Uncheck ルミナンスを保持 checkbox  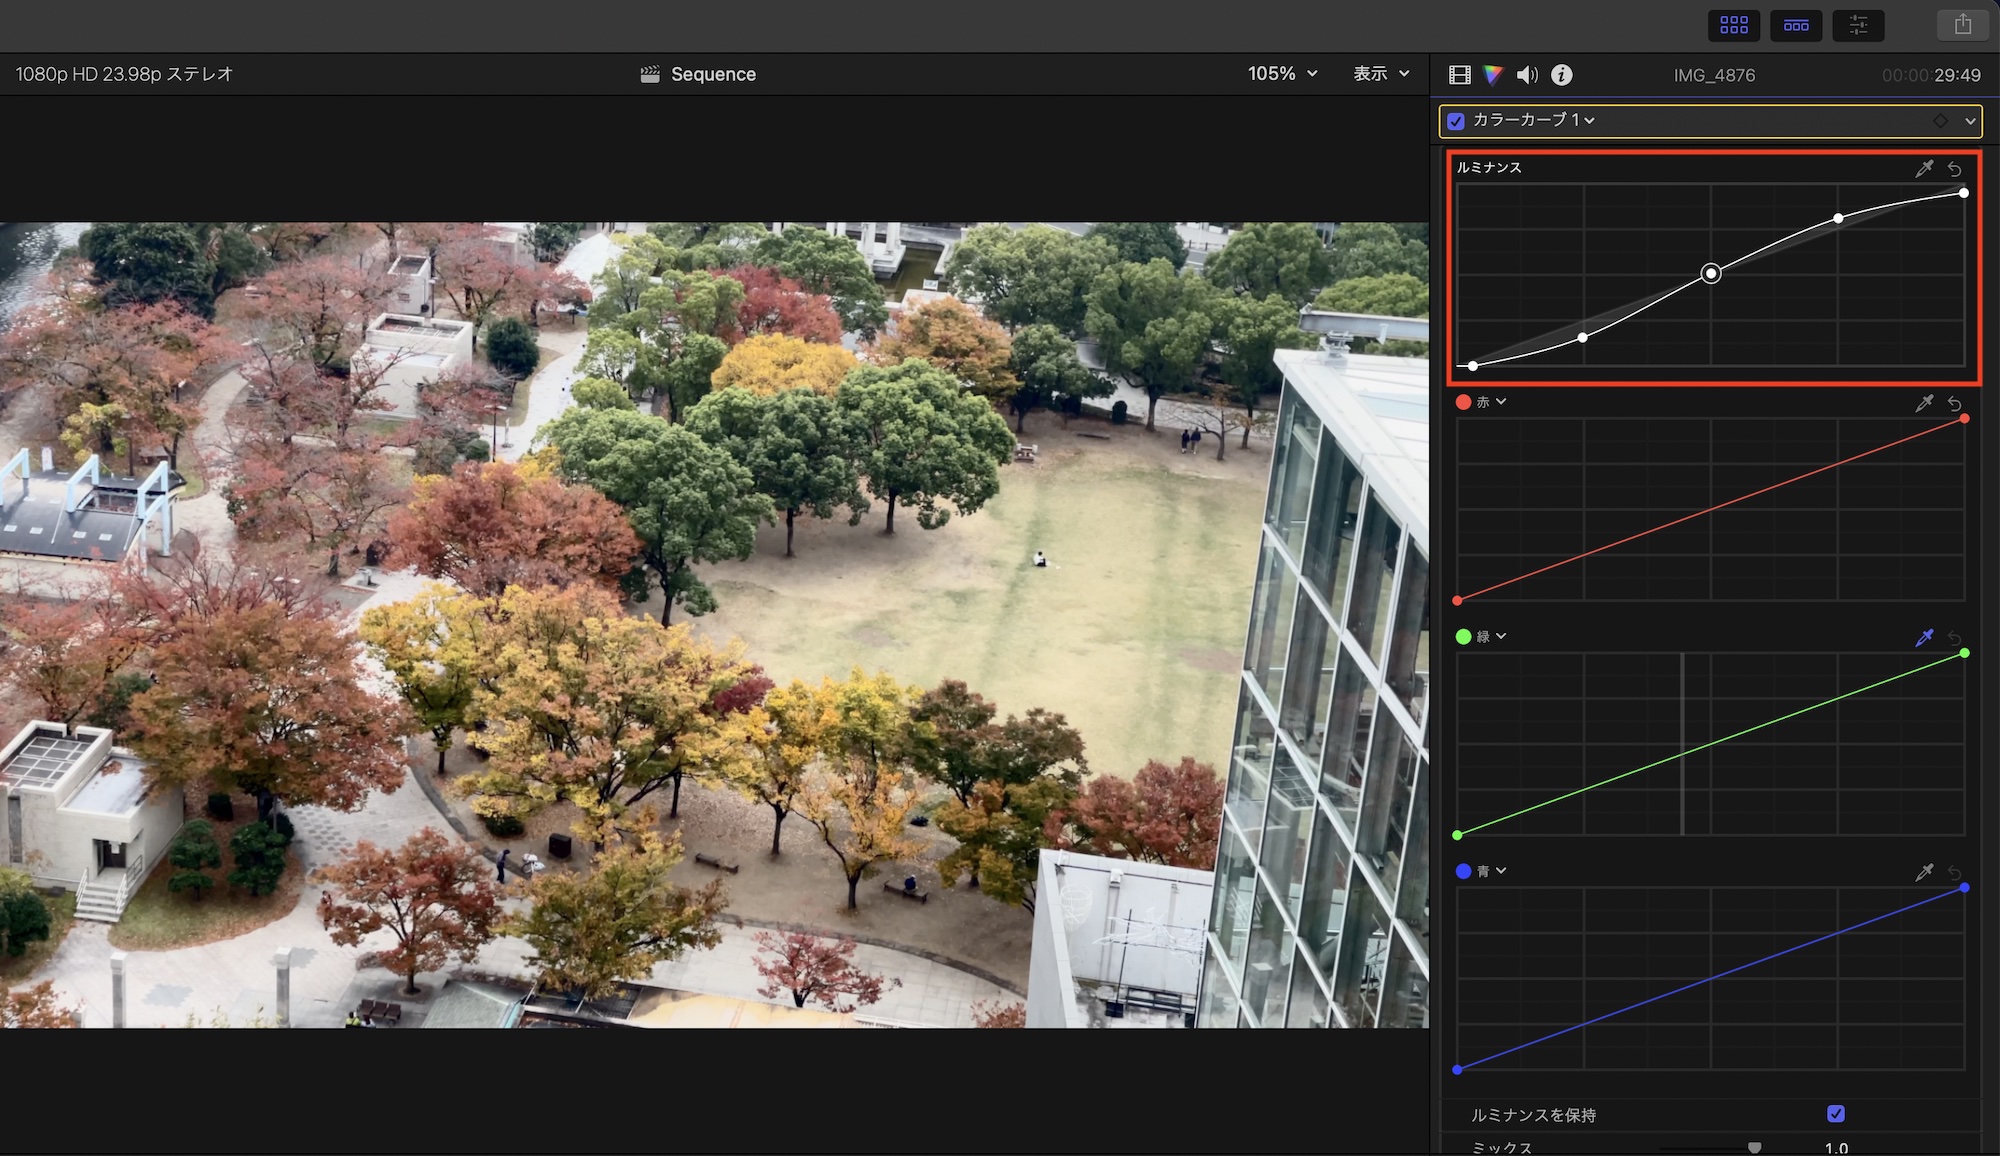pyautogui.click(x=1836, y=1114)
